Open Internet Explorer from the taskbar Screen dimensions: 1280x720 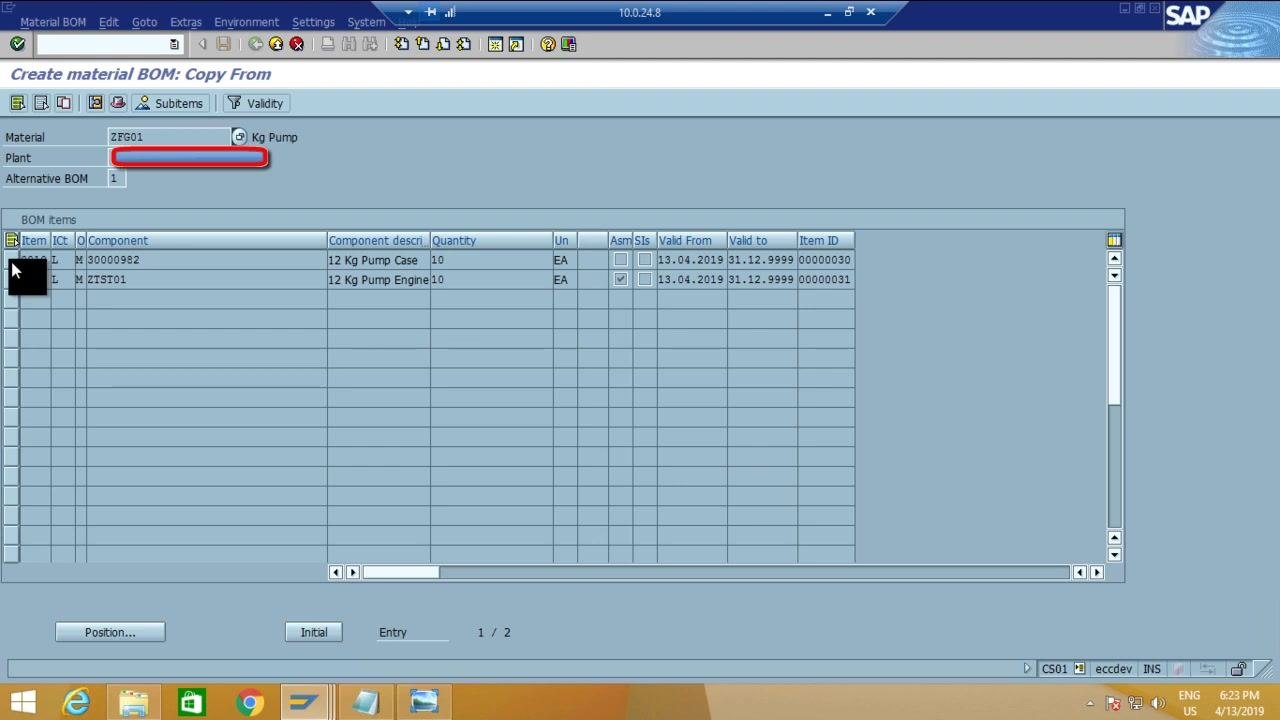coord(76,703)
